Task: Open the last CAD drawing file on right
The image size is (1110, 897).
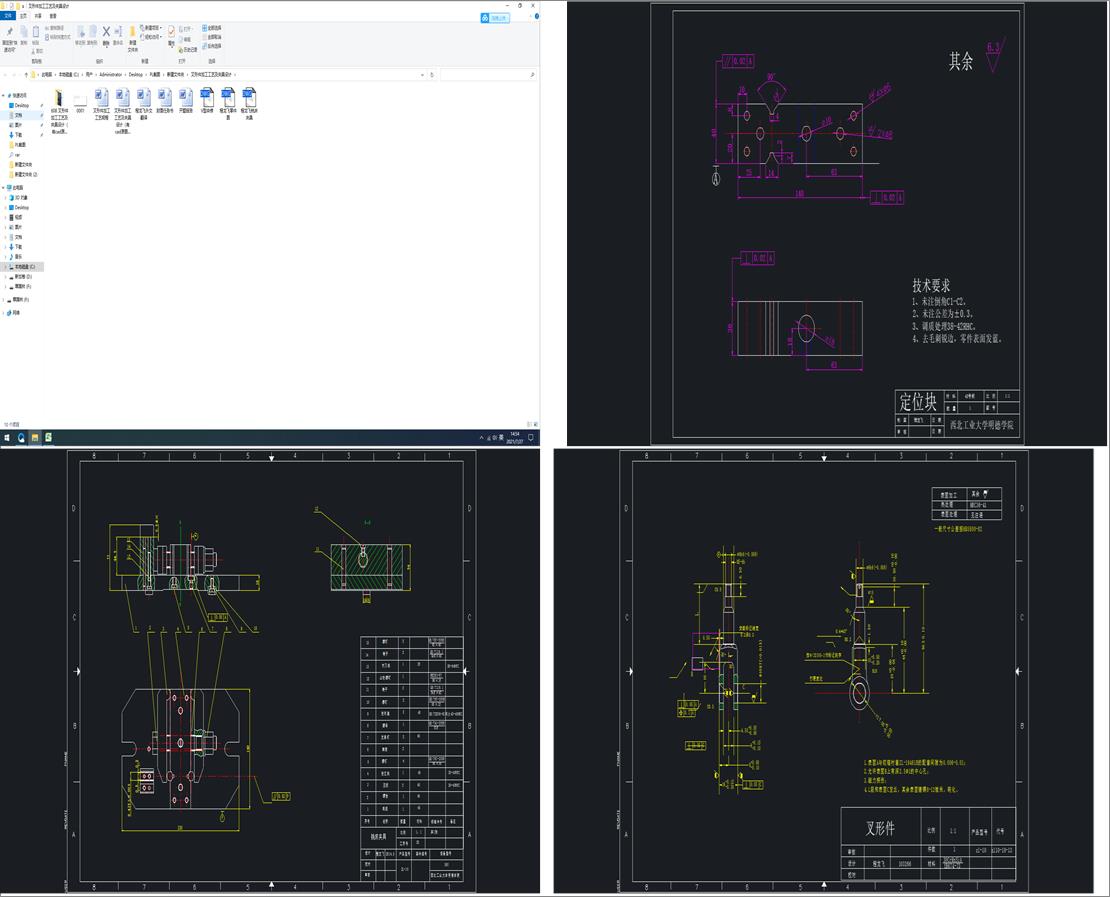Action: [249, 98]
